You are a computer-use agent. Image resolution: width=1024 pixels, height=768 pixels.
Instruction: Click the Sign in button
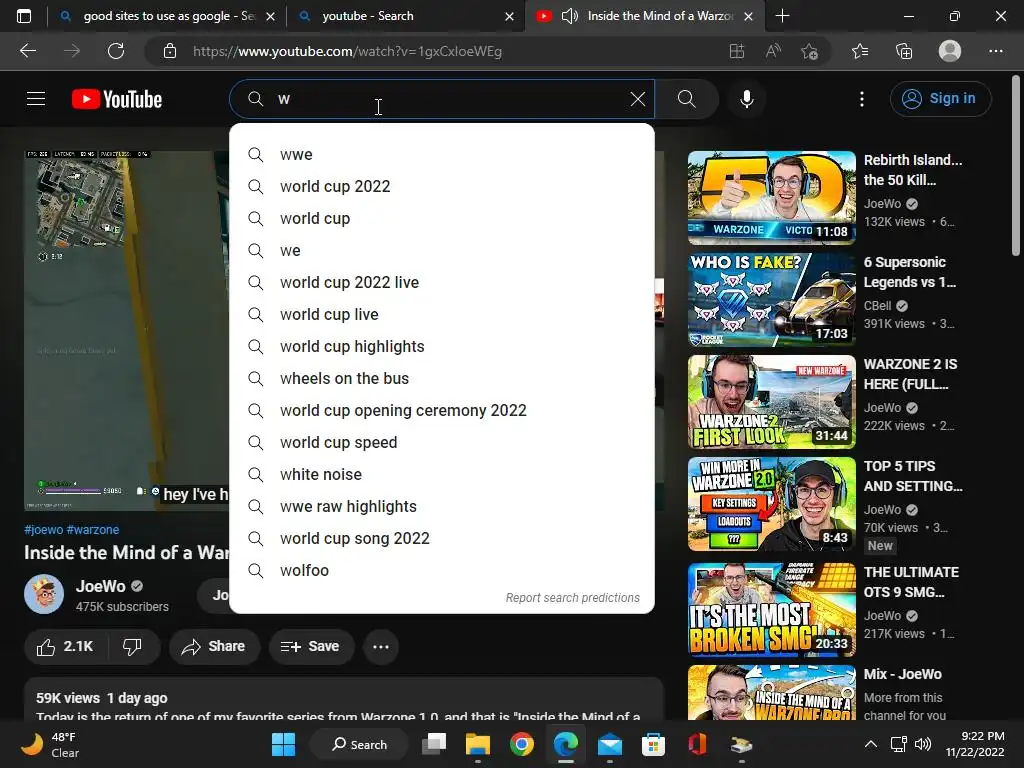click(940, 99)
